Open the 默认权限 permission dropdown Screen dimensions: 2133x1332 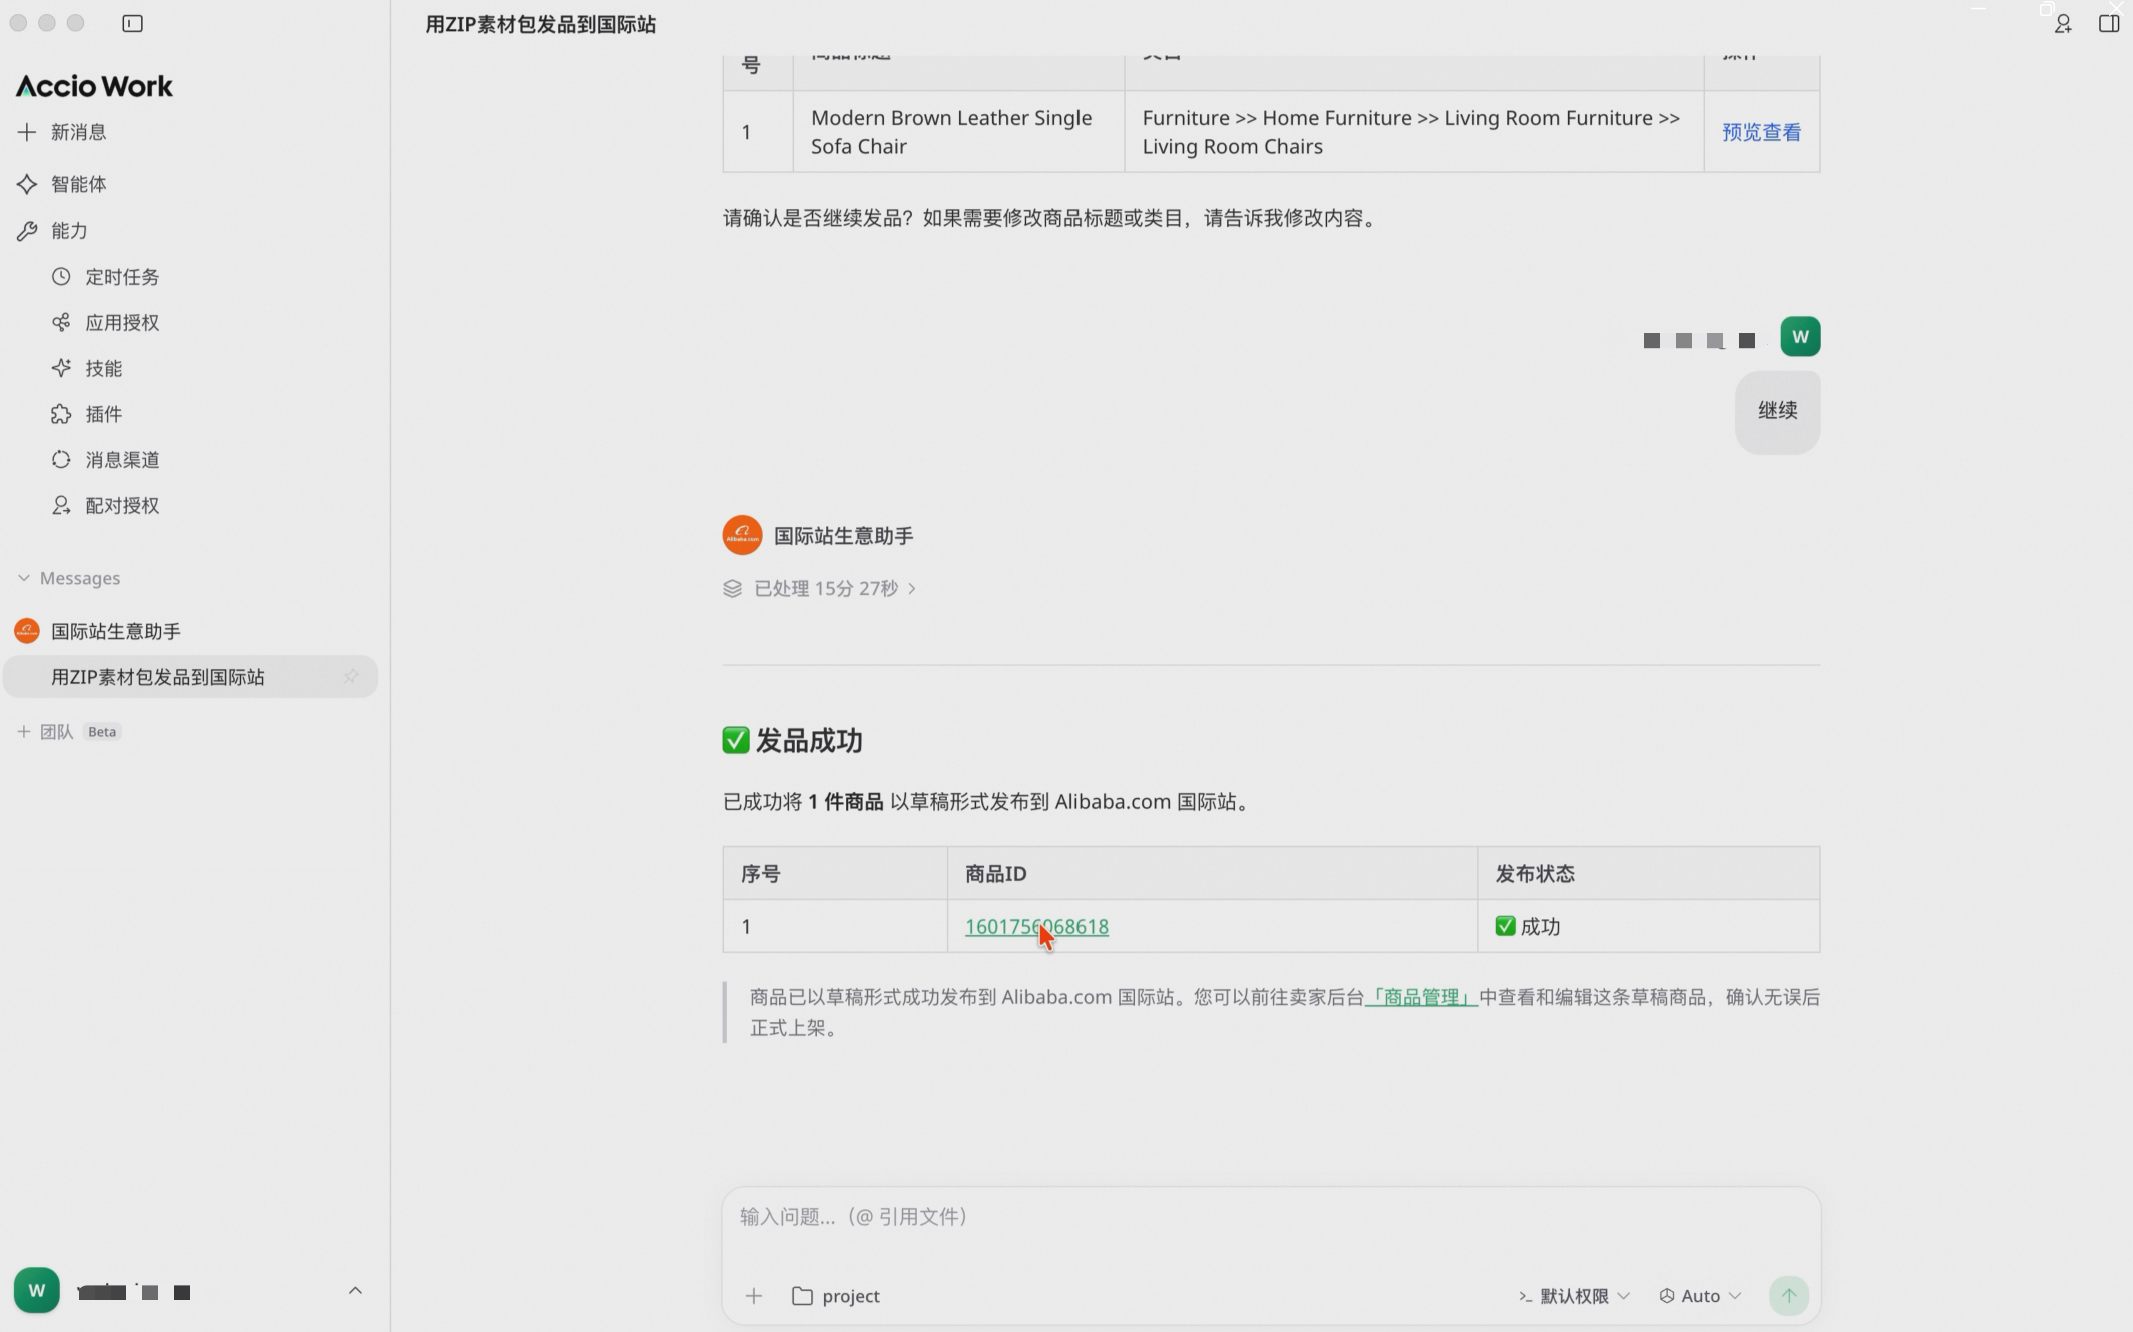pyautogui.click(x=1574, y=1295)
